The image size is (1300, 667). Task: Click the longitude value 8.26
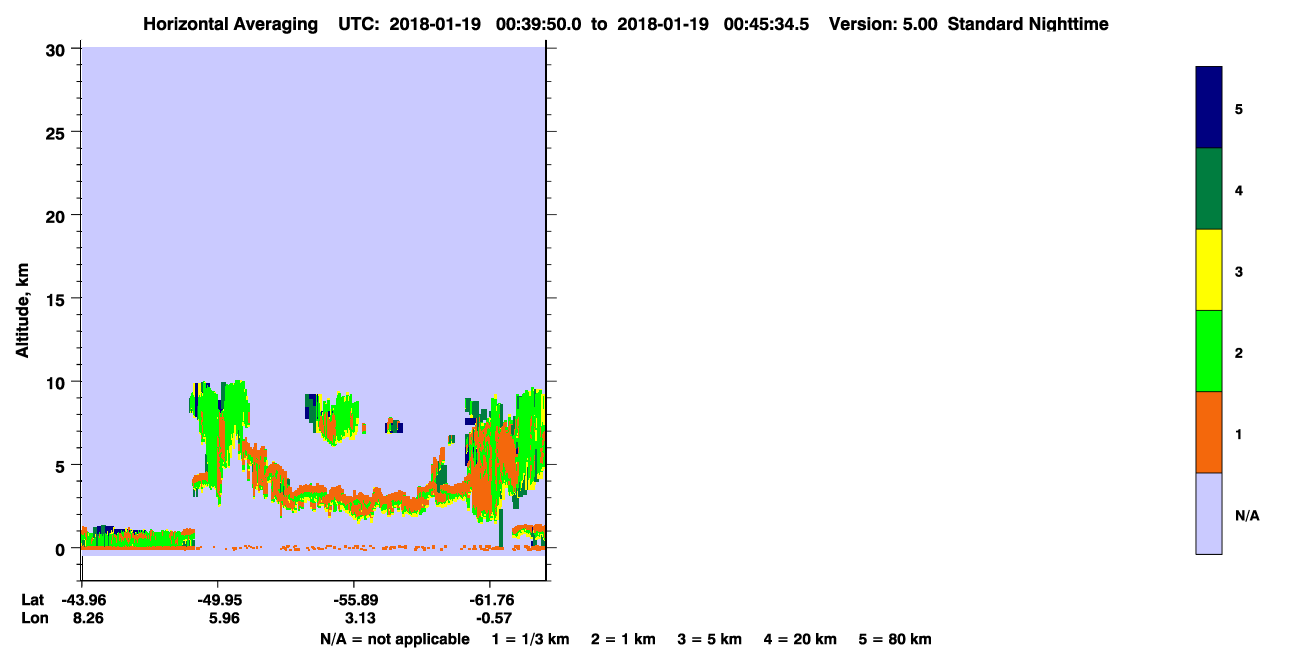[87, 618]
